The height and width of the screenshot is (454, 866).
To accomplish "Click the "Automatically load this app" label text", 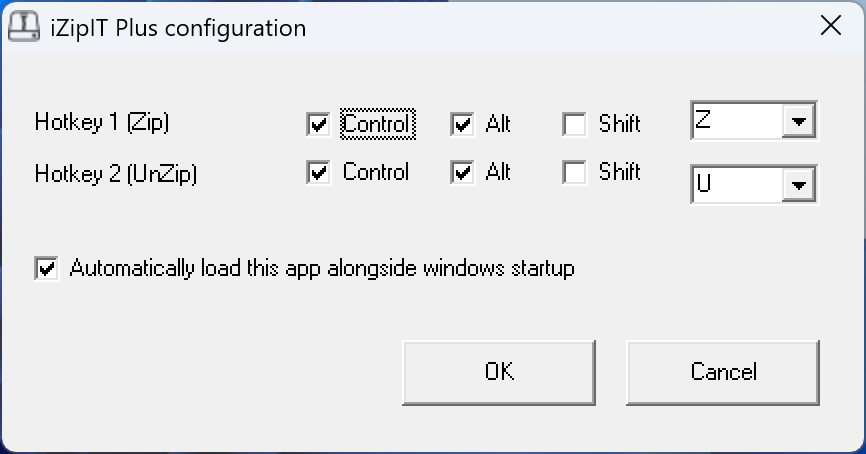I will click(322, 269).
